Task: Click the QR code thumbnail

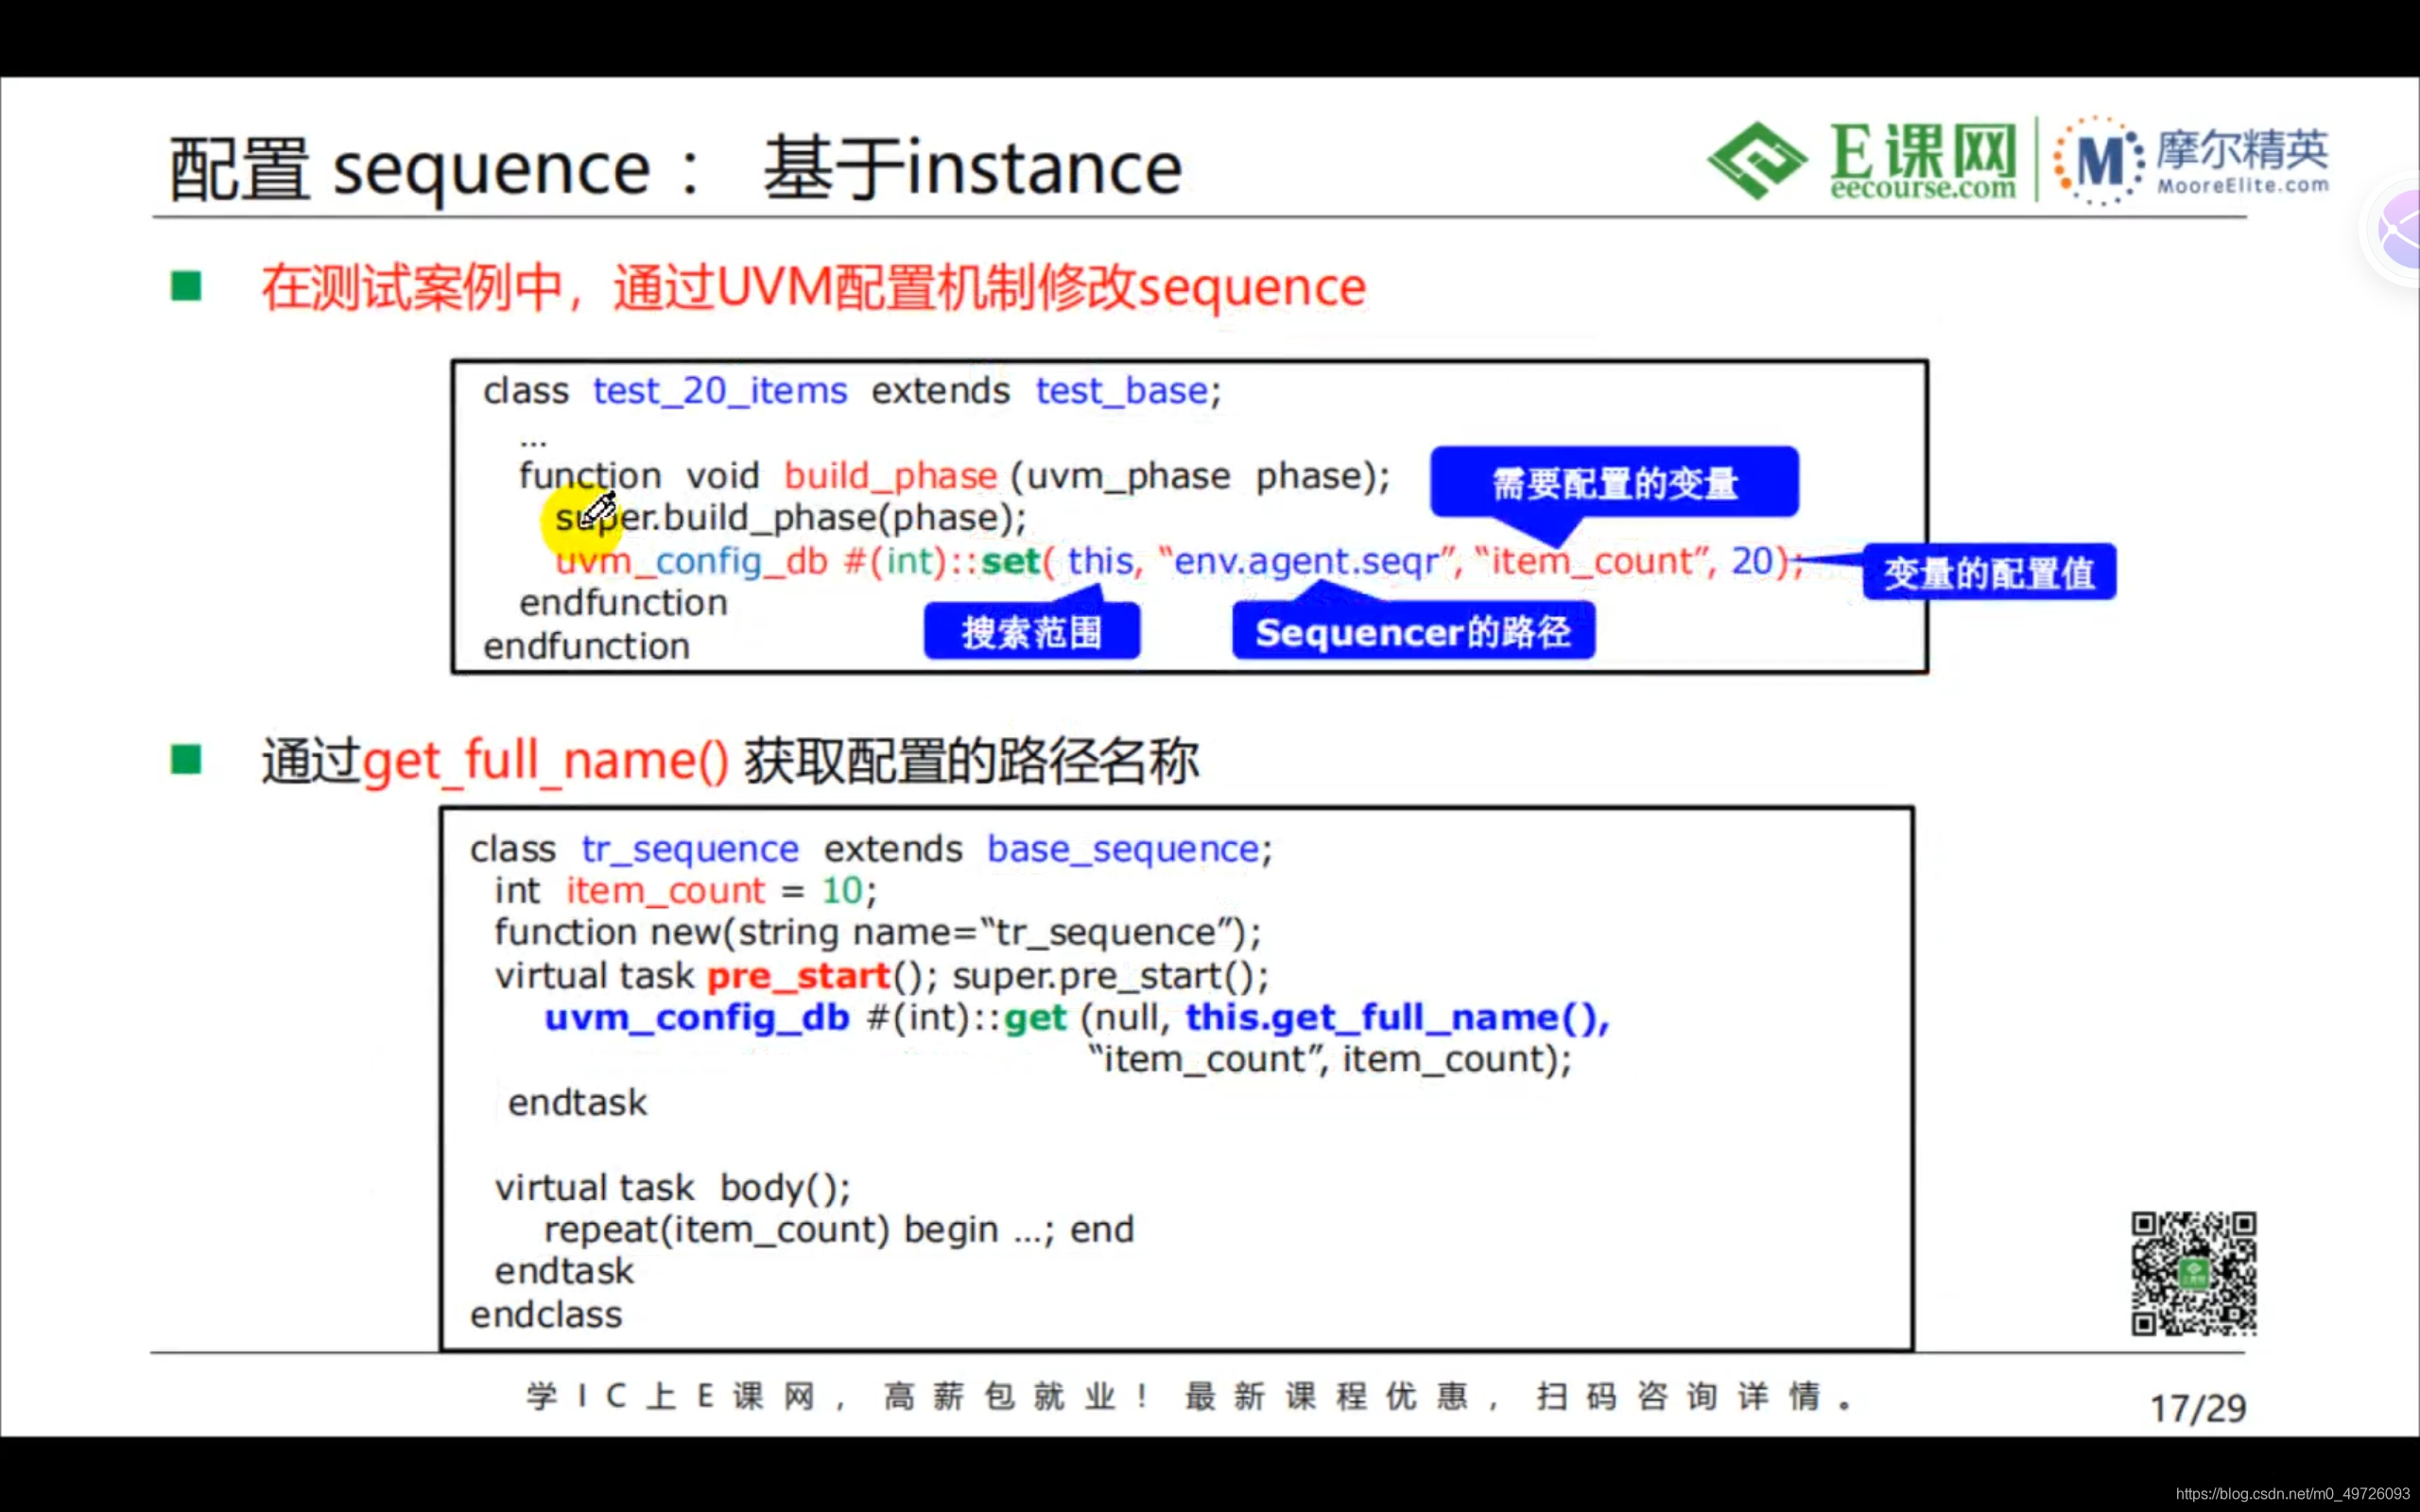Action: coord(2194,1273)
